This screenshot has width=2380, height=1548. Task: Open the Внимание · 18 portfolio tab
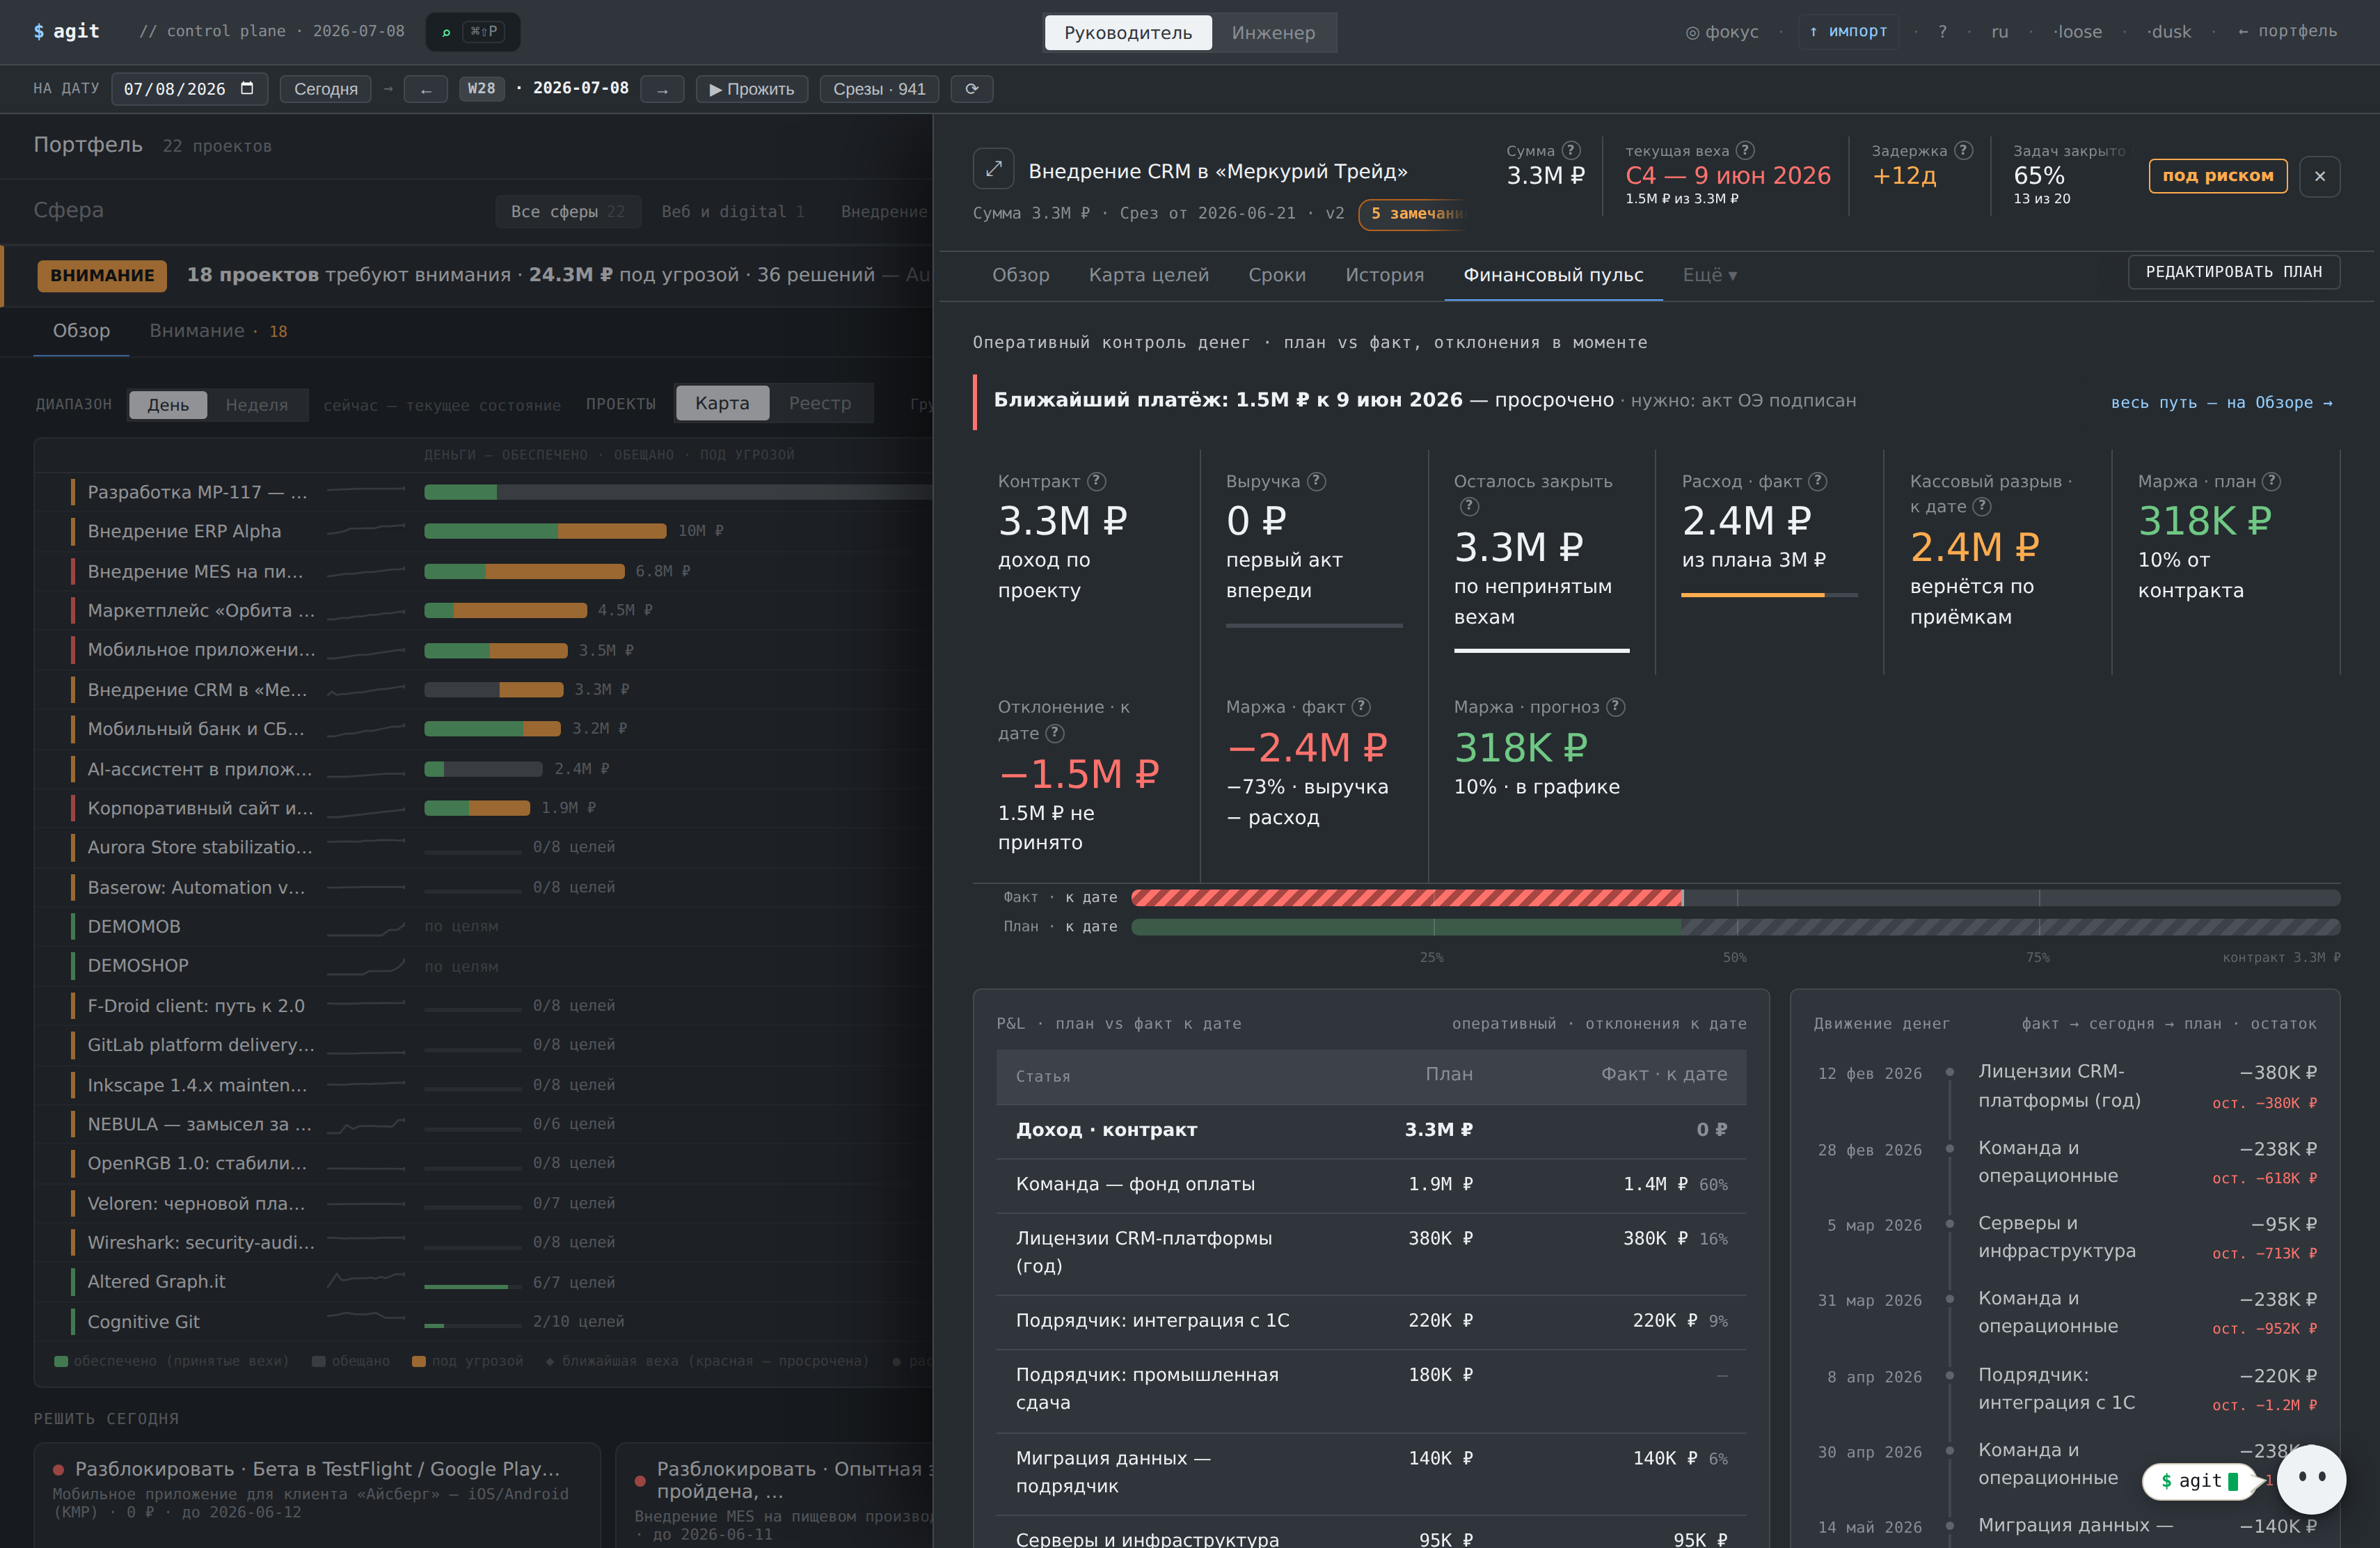(x=218, y=331)
